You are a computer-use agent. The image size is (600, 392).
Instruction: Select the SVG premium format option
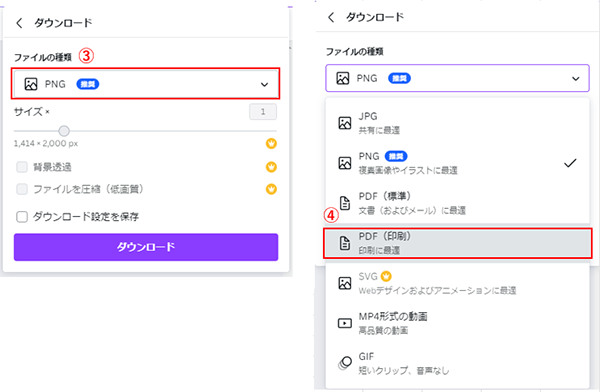pos(457,283)
